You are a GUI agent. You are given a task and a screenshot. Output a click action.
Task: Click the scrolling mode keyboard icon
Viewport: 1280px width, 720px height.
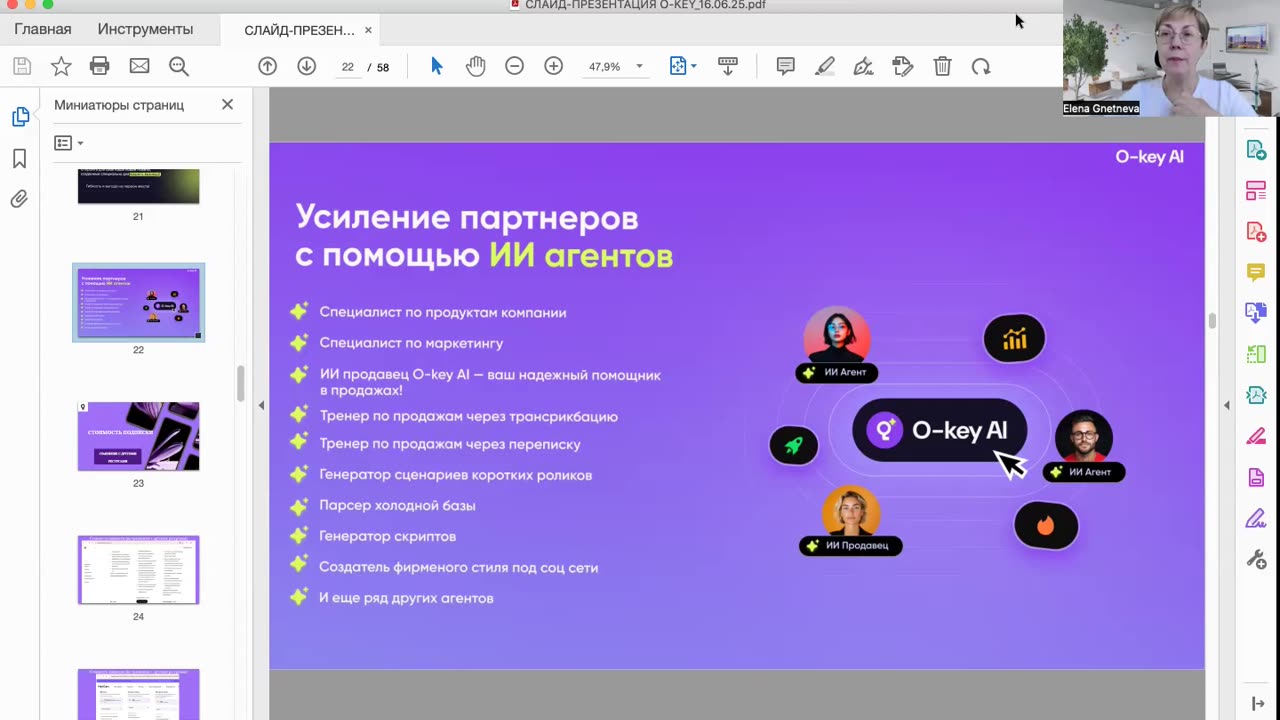(728, 66)
